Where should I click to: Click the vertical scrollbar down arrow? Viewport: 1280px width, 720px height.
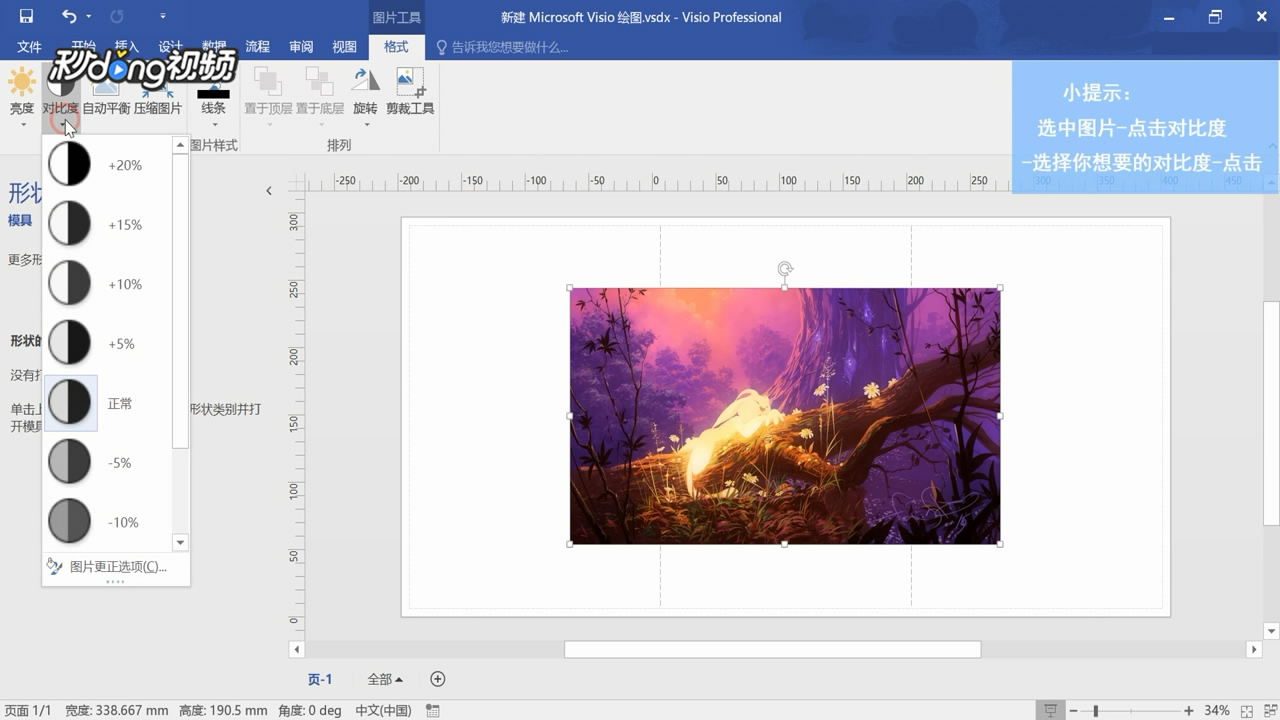(x=1271, y=631)
